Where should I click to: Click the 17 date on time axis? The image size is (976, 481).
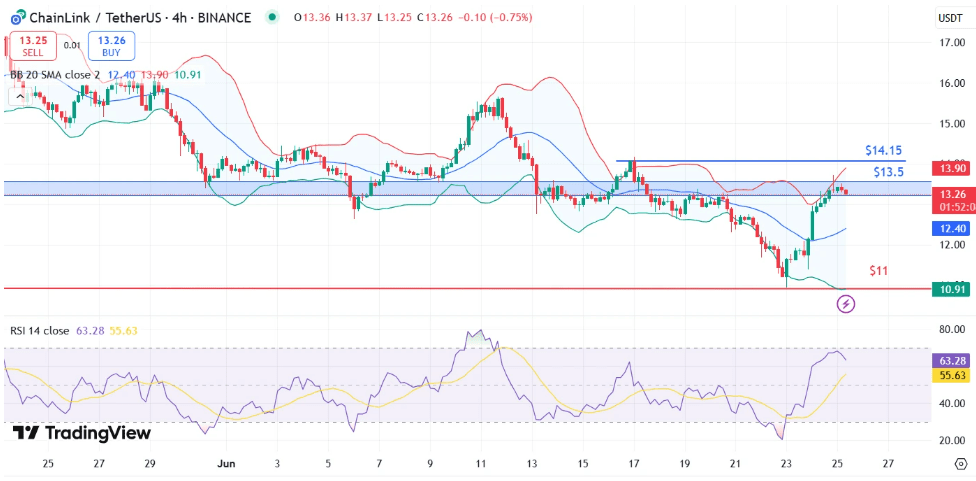(634, 464)
